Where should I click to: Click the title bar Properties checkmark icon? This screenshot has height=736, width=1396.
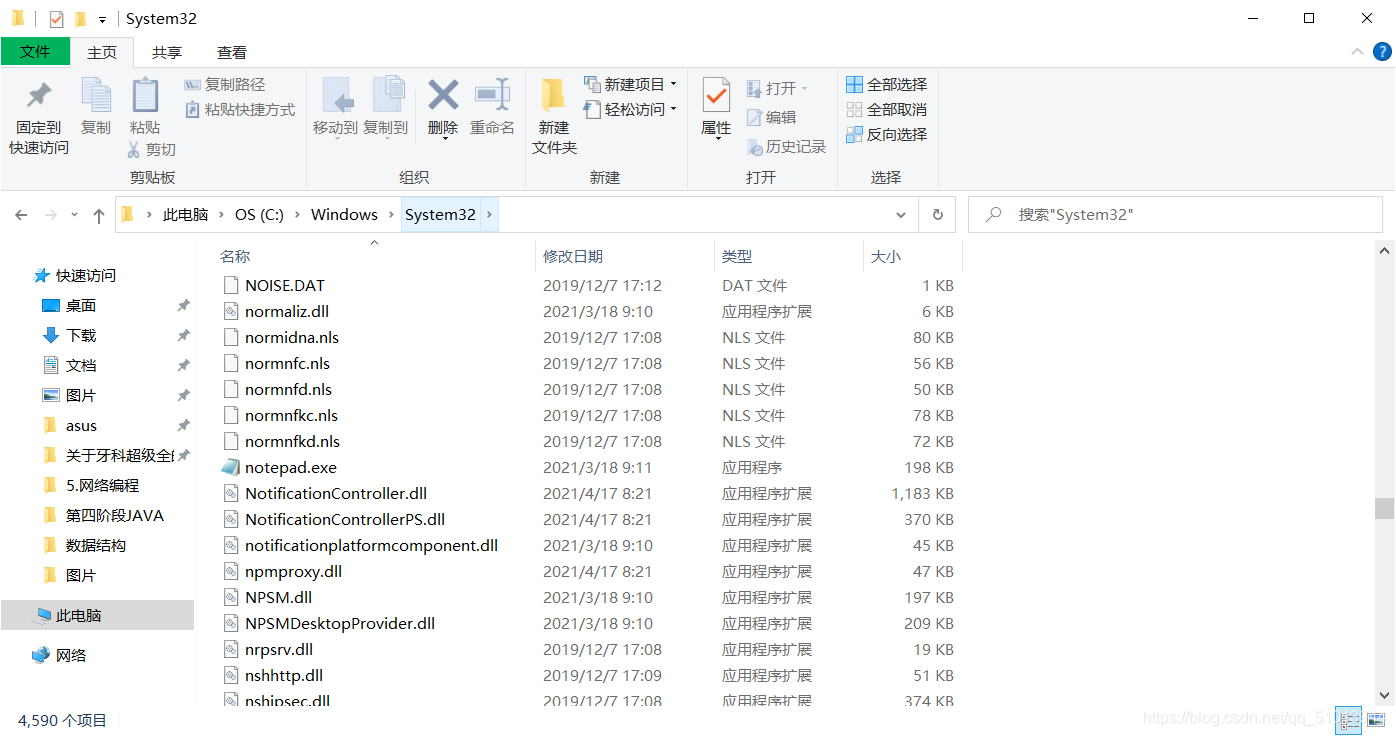[56, 19]
